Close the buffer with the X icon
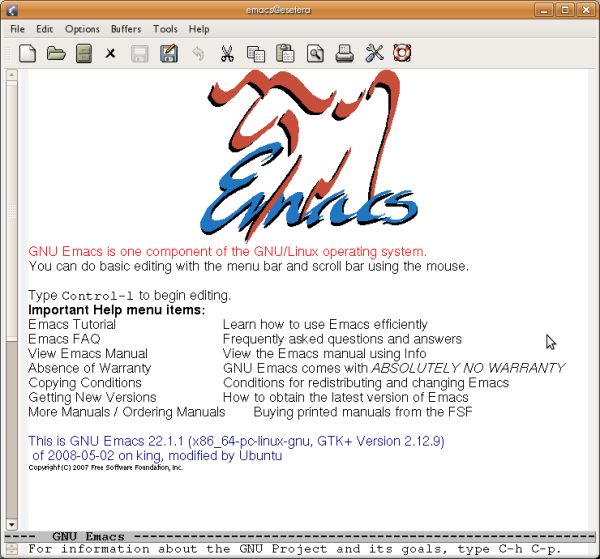600x559 pixels. [x=111, y=53]
